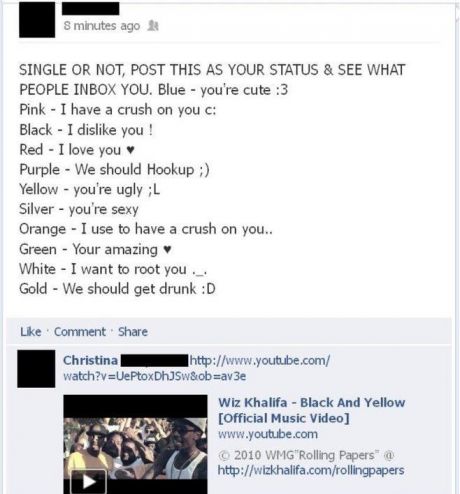Open Christina's profile from her name

[90, 360]
